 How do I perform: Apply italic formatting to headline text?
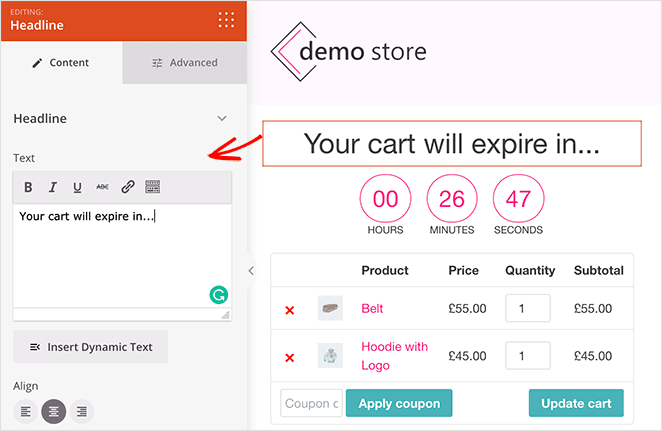[x=53, y=187]
